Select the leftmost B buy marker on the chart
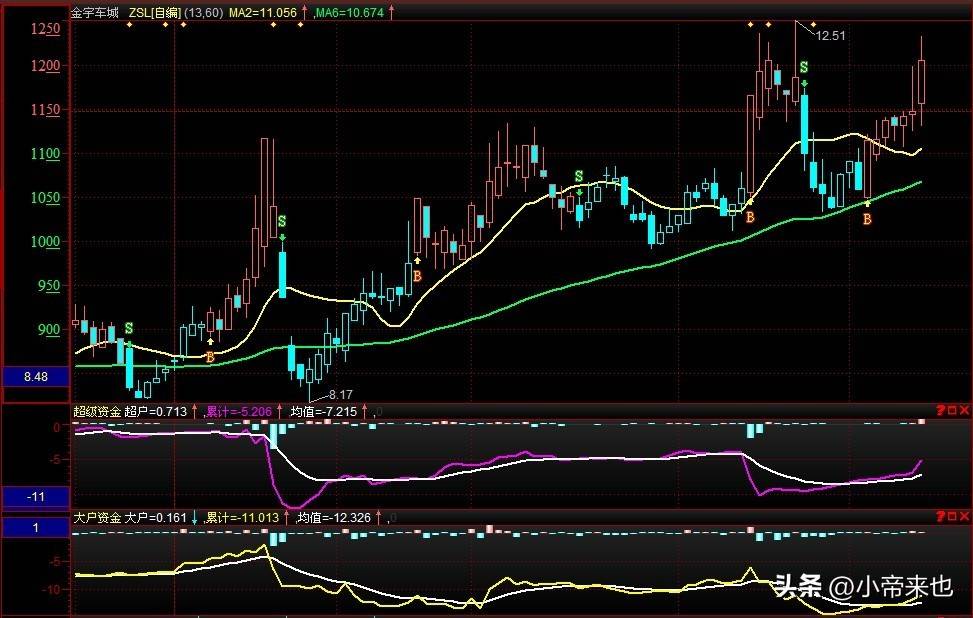Image resolution: width=973 pixels, height=618 pixels. point(210,357)
